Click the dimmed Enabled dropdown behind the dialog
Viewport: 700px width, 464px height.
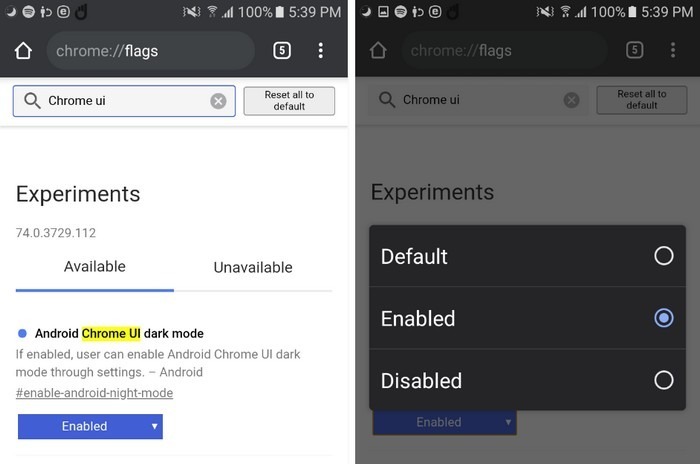(x=445, y=422)
